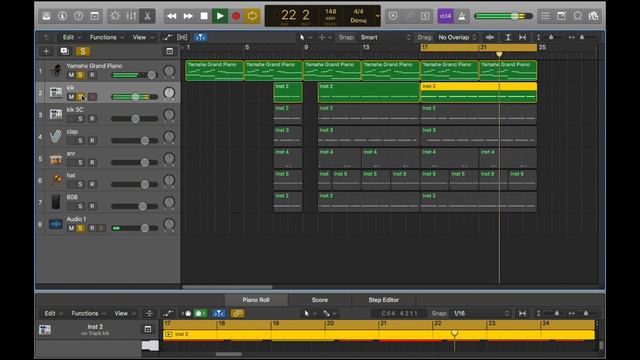Open the List Editors icon
640x360 pixels.
click(x=545, y=16)
